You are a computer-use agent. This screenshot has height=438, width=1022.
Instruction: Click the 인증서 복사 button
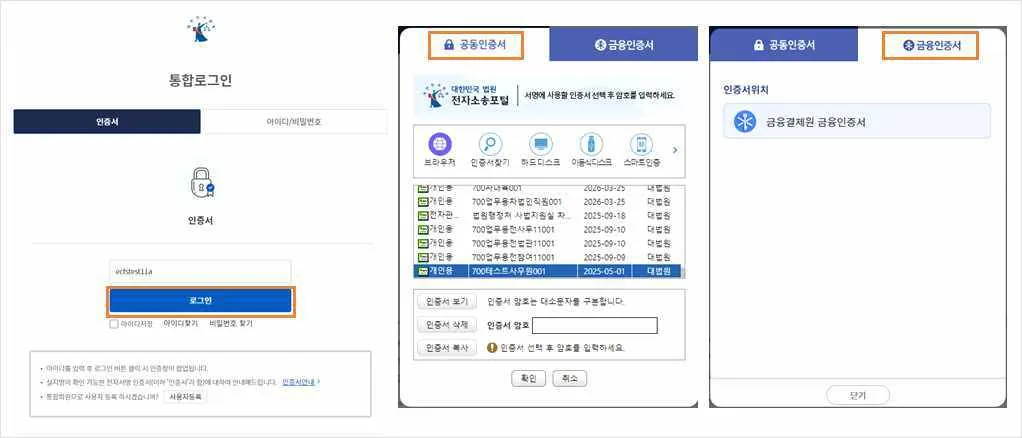[447, 348]
